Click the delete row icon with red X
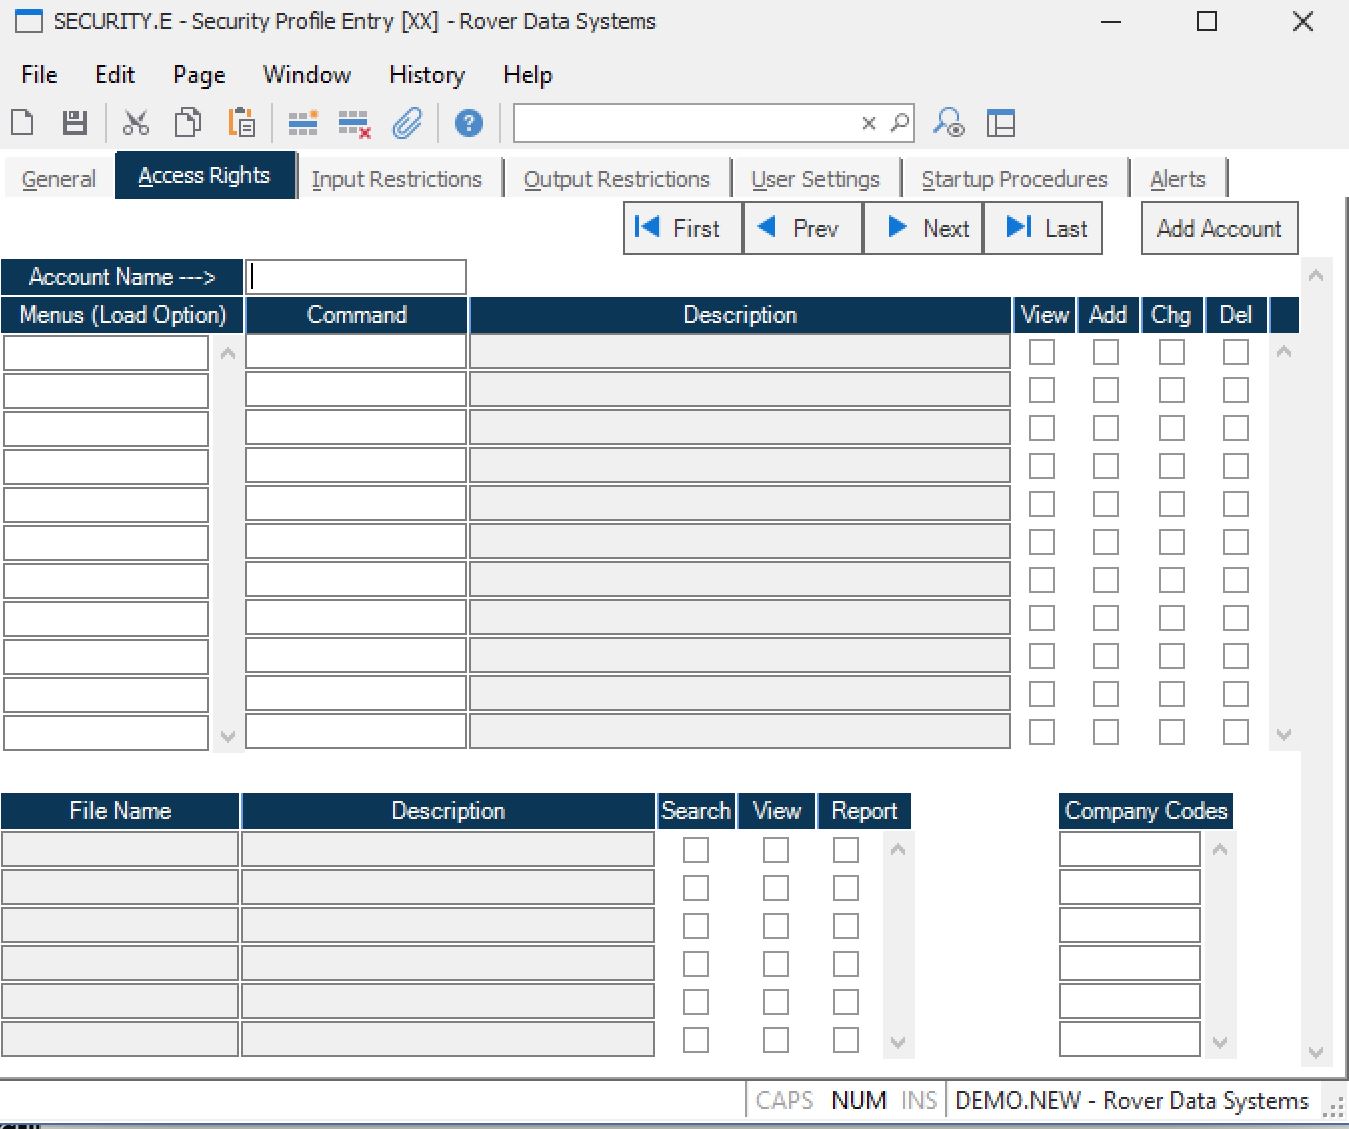This screenshot has height=1129, width=1349. (354, 124)
